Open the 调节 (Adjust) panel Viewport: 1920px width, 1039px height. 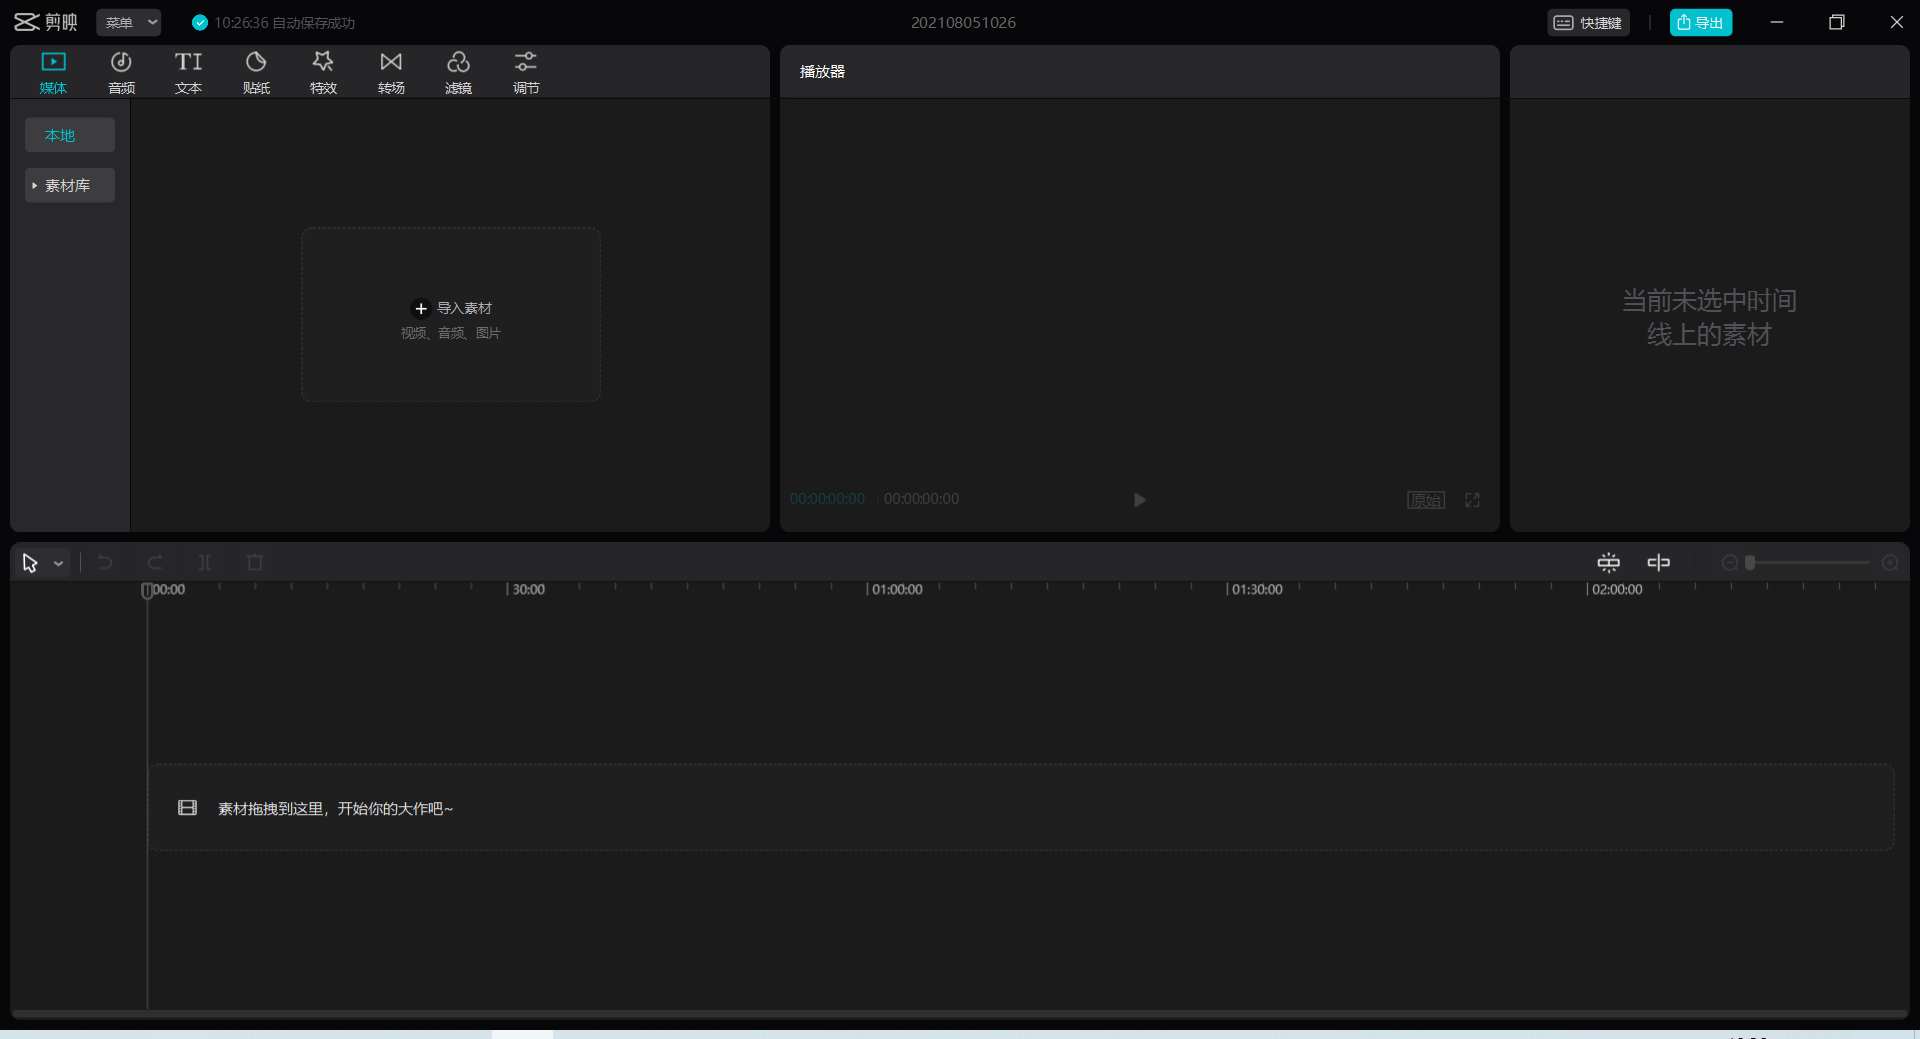click(526, 73)
